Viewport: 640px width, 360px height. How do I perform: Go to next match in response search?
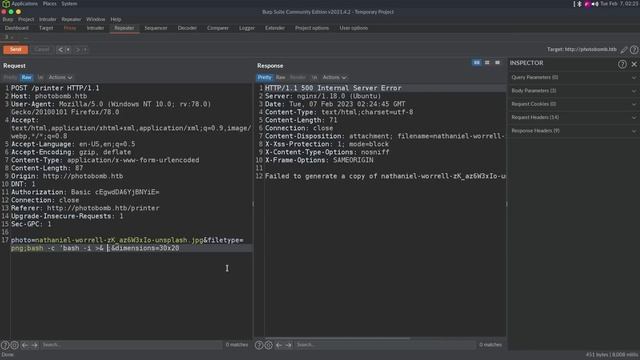289,345
